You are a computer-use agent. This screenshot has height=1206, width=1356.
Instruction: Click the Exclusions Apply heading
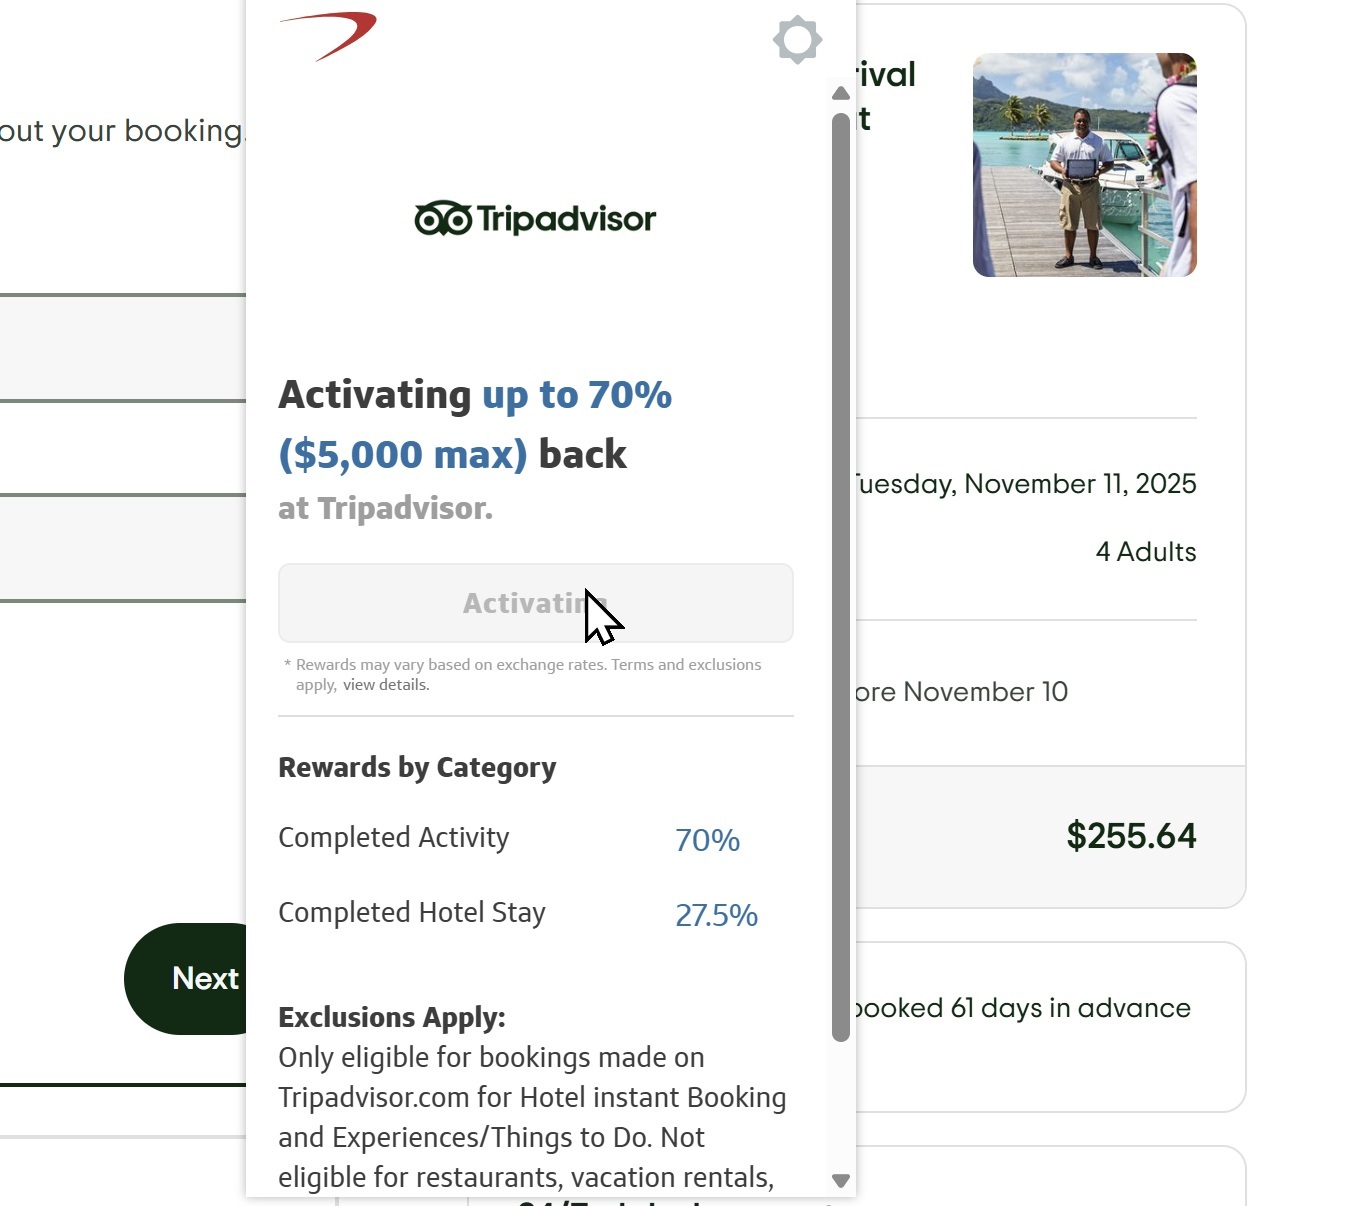point(392,1017)
